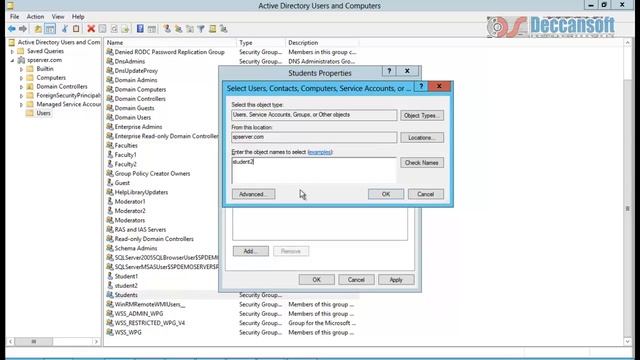Click the Create New User icon
Screen dimensions: 640x360
point(167,29)
